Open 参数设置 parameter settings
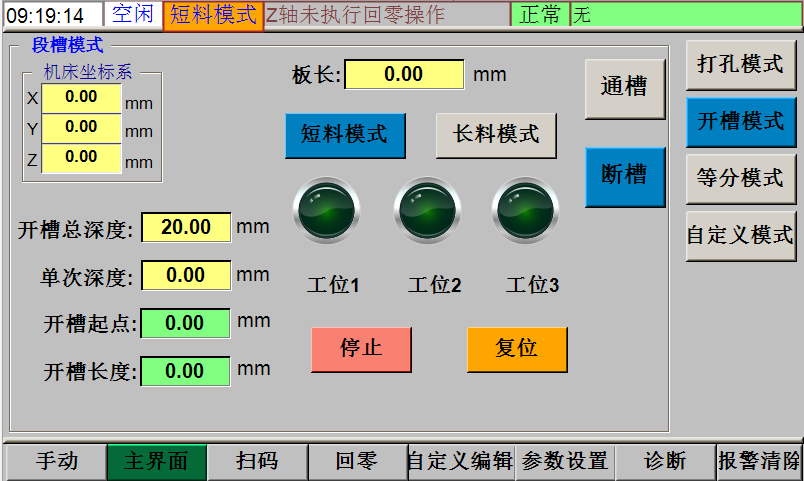 (x=565, y=462)
